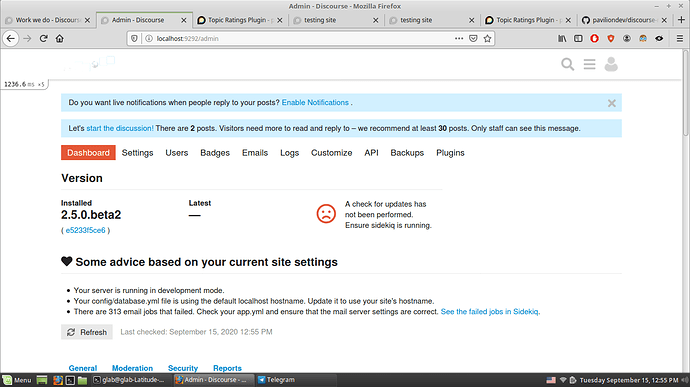Open the Discourse search icon
The height and width of the screenshot is (387, 690).
568,64
